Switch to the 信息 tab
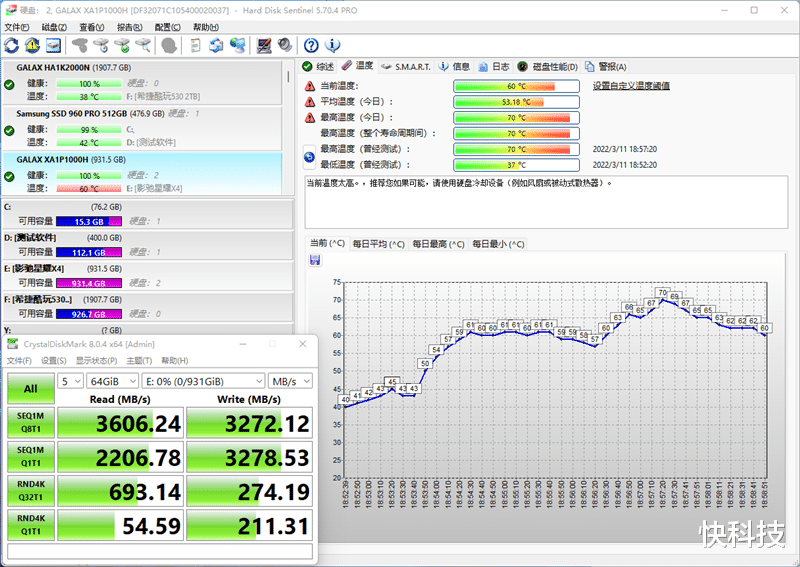800x567 pixels. pos(455,66)
